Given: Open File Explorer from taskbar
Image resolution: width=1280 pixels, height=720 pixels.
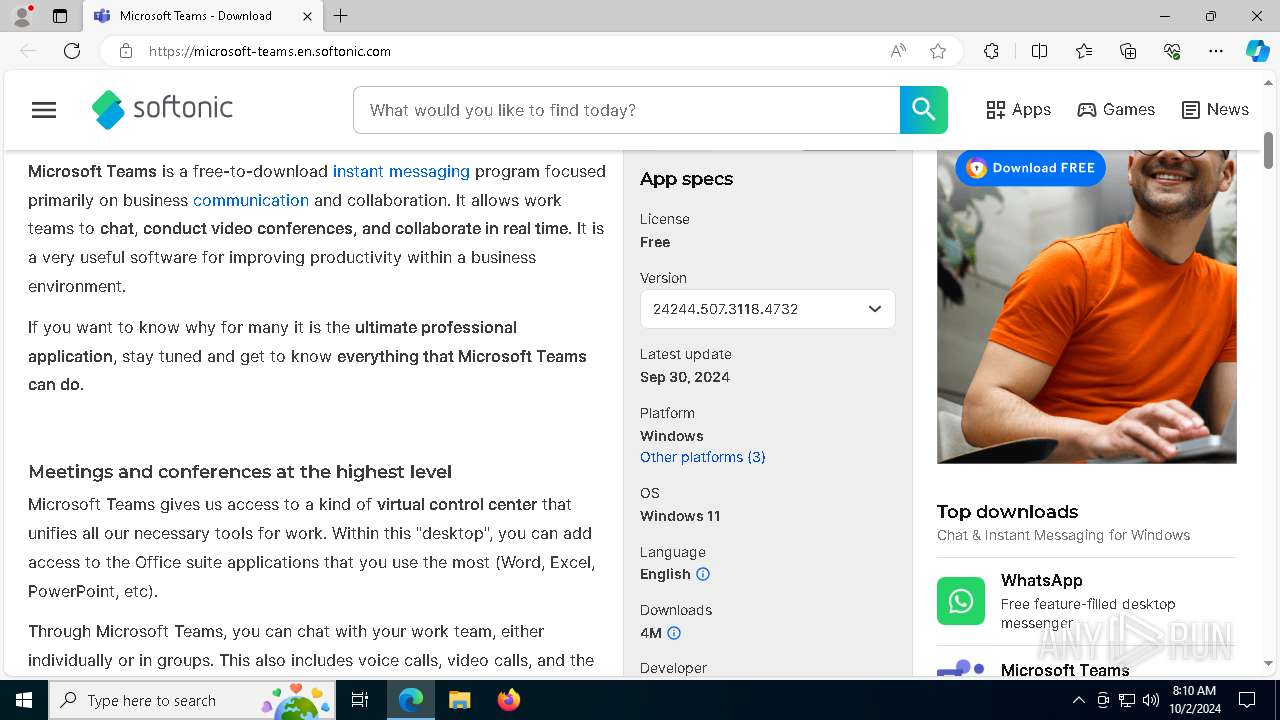Looking at the screenshot, I should coord(459,700).
